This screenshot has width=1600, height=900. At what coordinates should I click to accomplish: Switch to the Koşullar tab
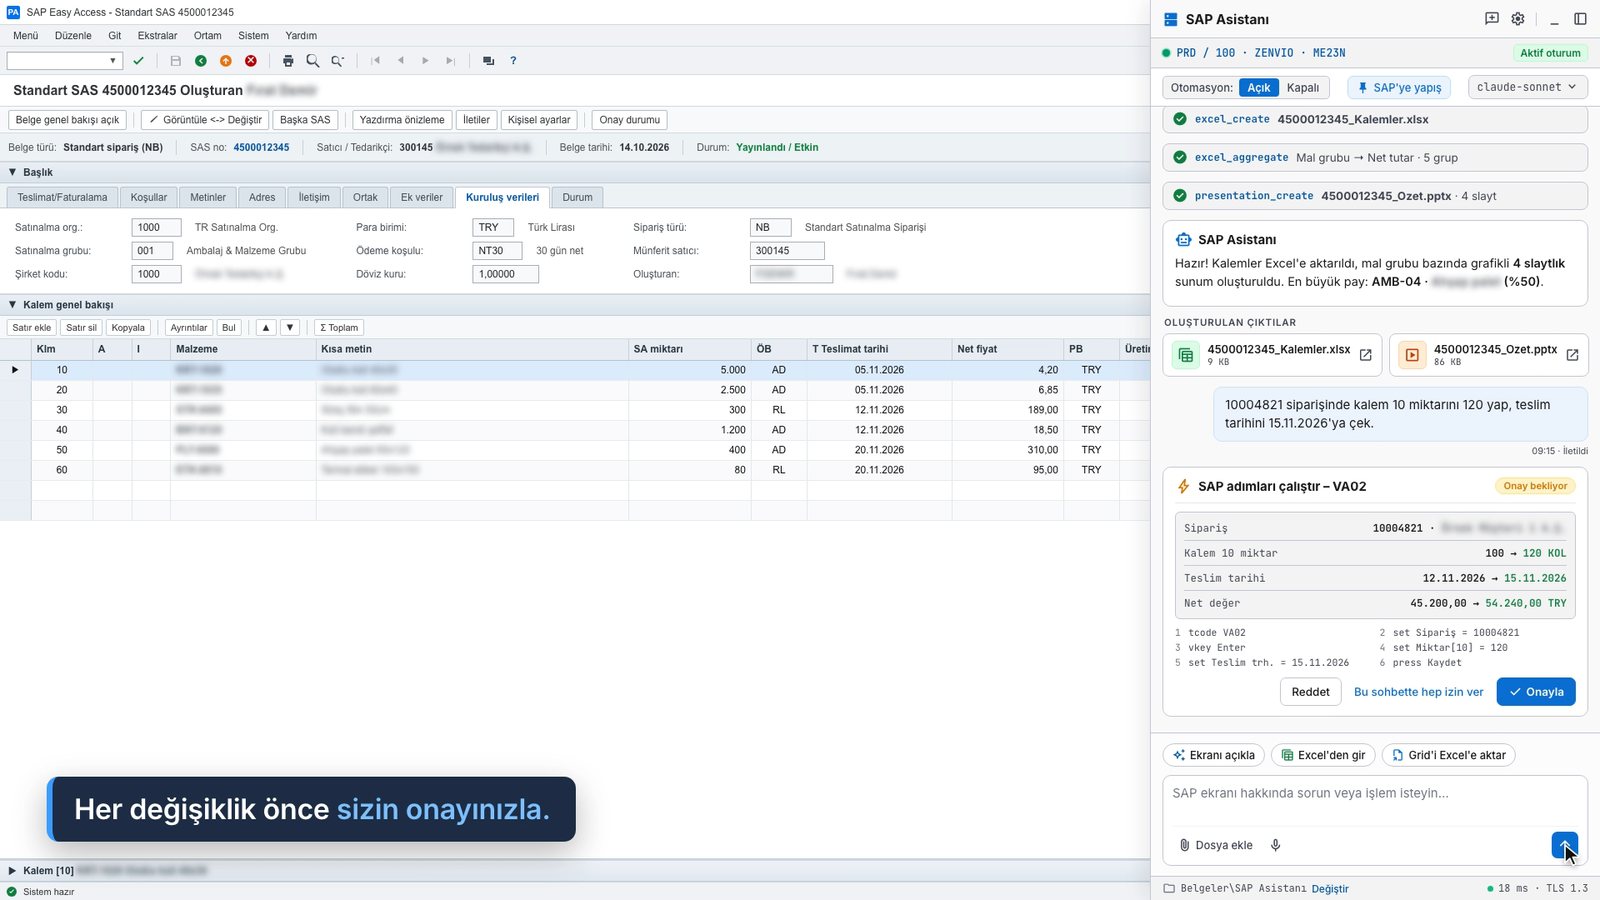tap(149, 197)
